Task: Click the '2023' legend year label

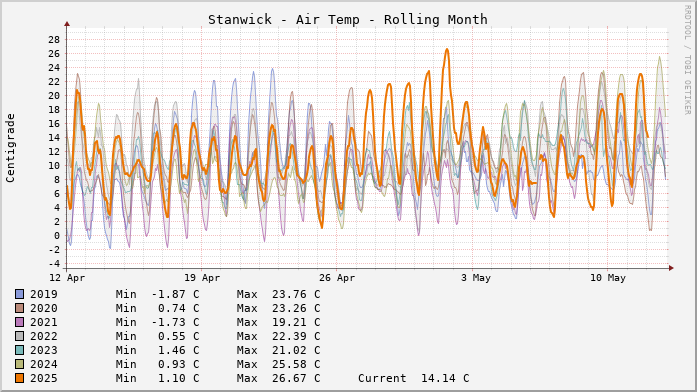Action: point(44,350)
